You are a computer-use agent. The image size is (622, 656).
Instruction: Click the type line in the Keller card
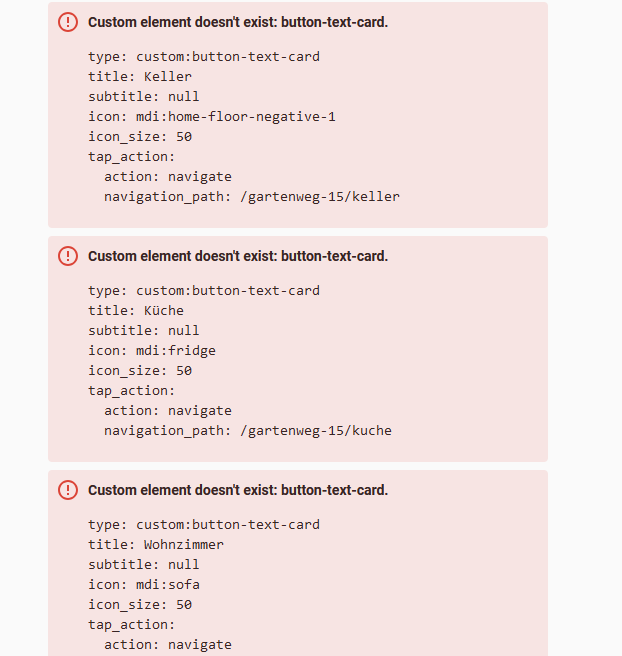click(204, 56)
